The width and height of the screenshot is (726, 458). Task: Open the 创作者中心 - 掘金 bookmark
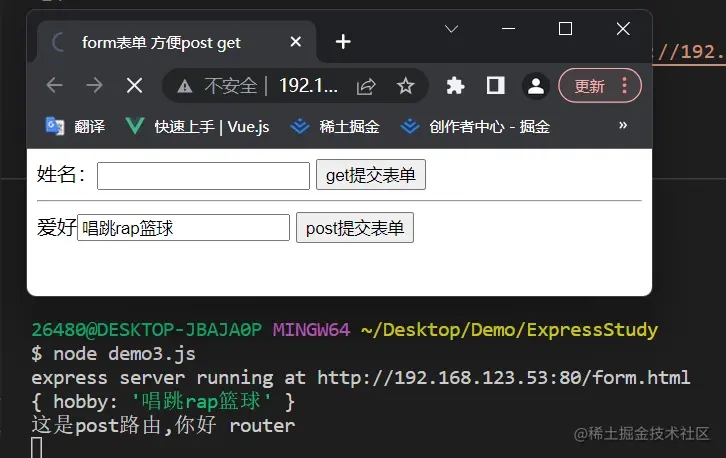coord(476,126)
